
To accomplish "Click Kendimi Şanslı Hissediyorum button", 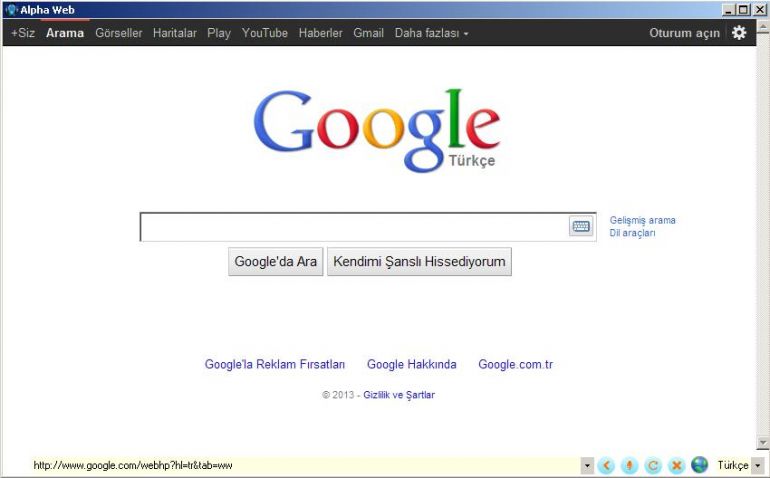I will 419,261.
